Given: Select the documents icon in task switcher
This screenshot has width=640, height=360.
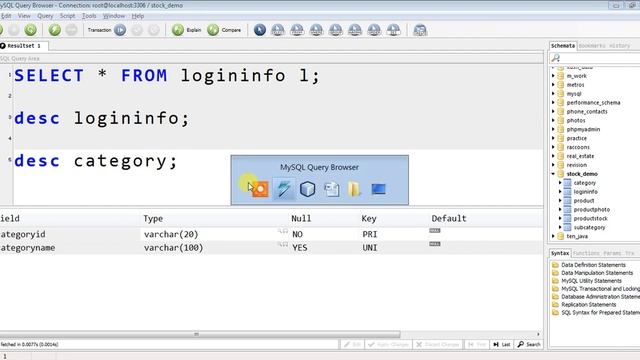Looking at the screenshot, I should pyautogui.click(x=331, y=189).
